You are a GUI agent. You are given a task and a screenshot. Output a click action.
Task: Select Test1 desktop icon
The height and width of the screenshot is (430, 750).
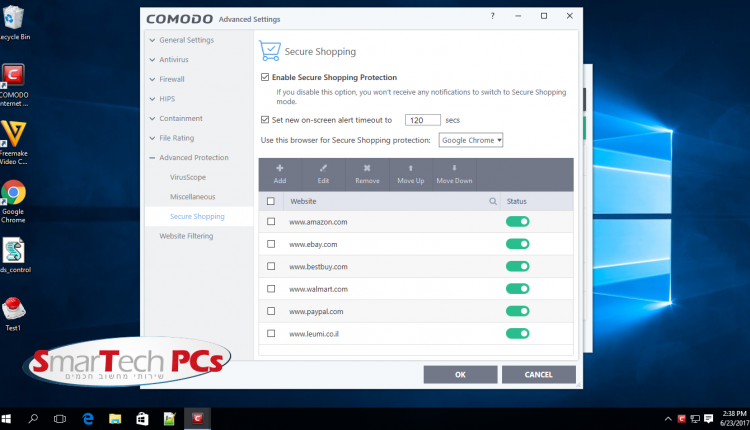tap(13, 314)
